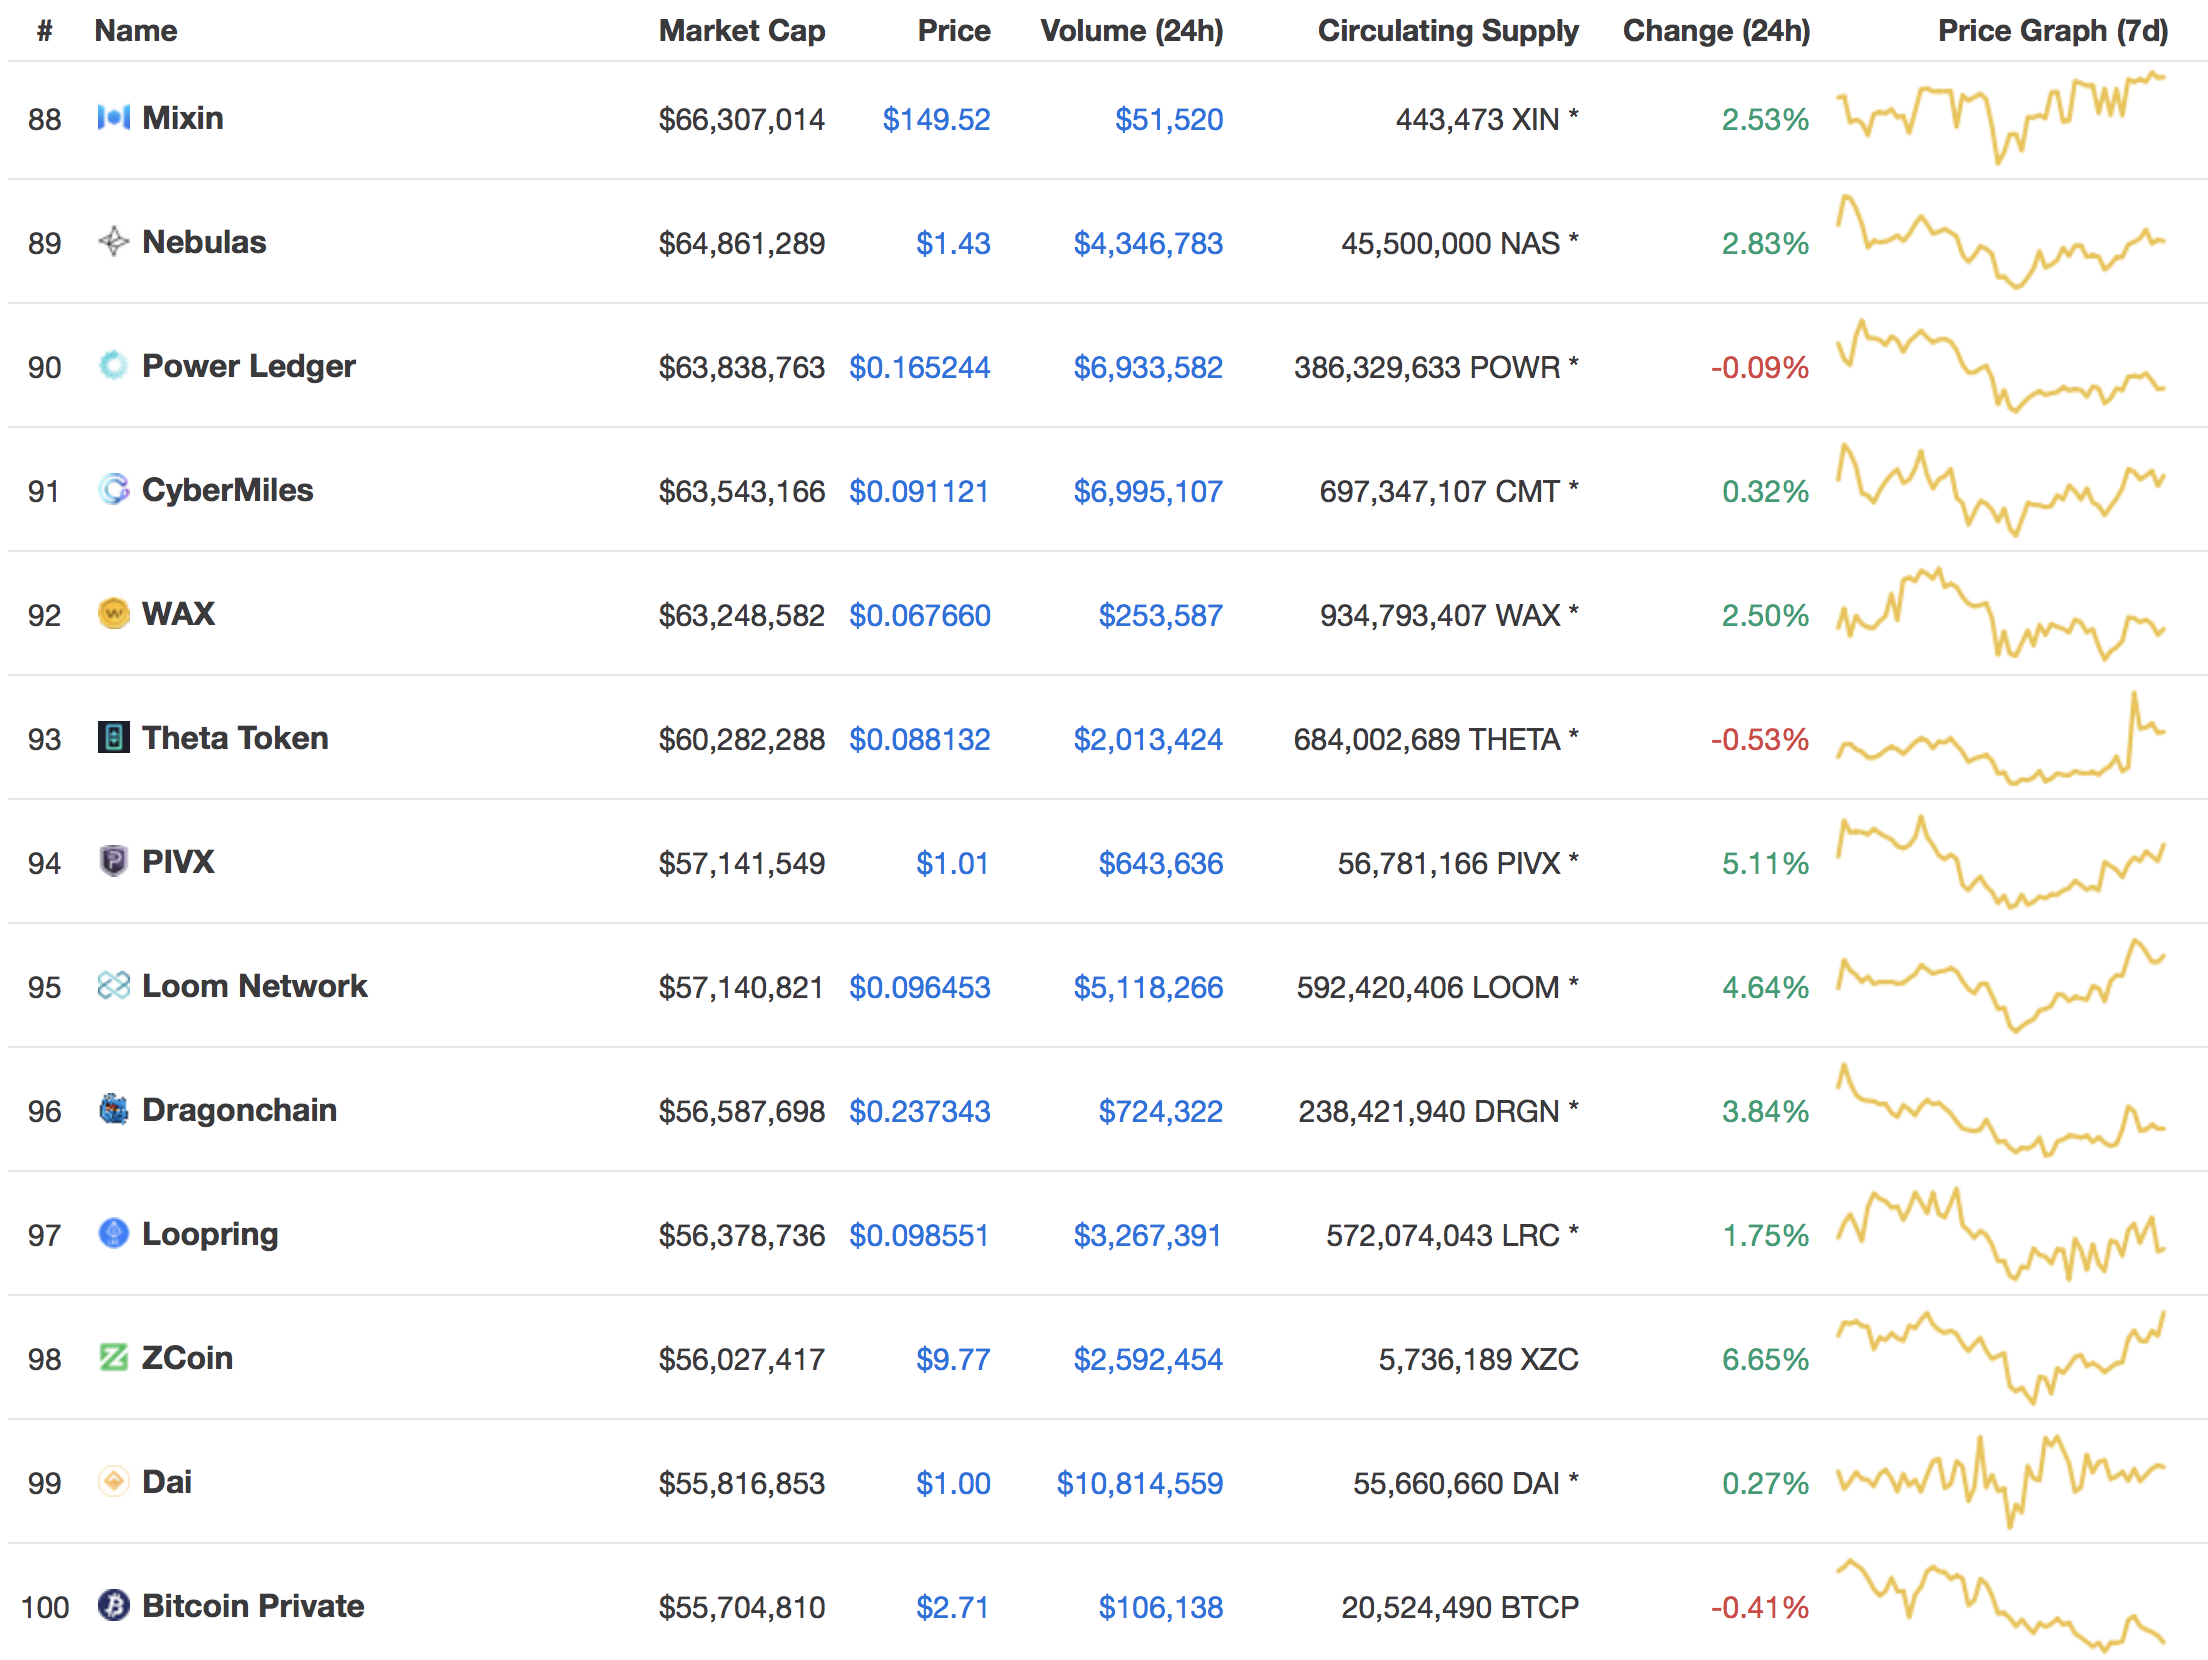The height and width of the screenshot is (1660, 2208).
Task: Click Dai volume $10,814,559
Action: [x=1140, y=1483]
